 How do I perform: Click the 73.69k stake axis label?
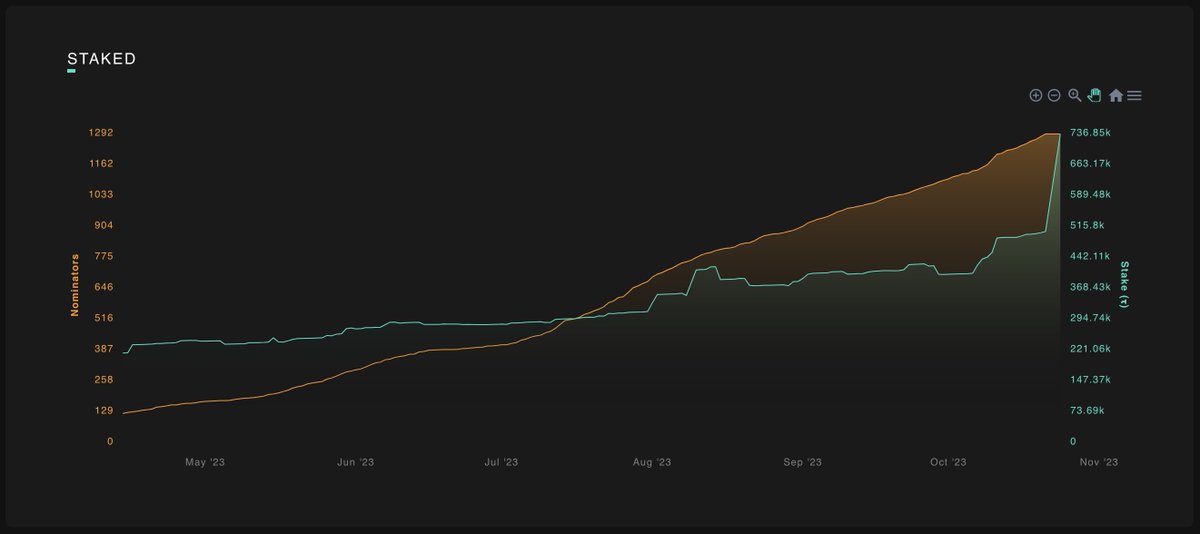(1088, 411)
